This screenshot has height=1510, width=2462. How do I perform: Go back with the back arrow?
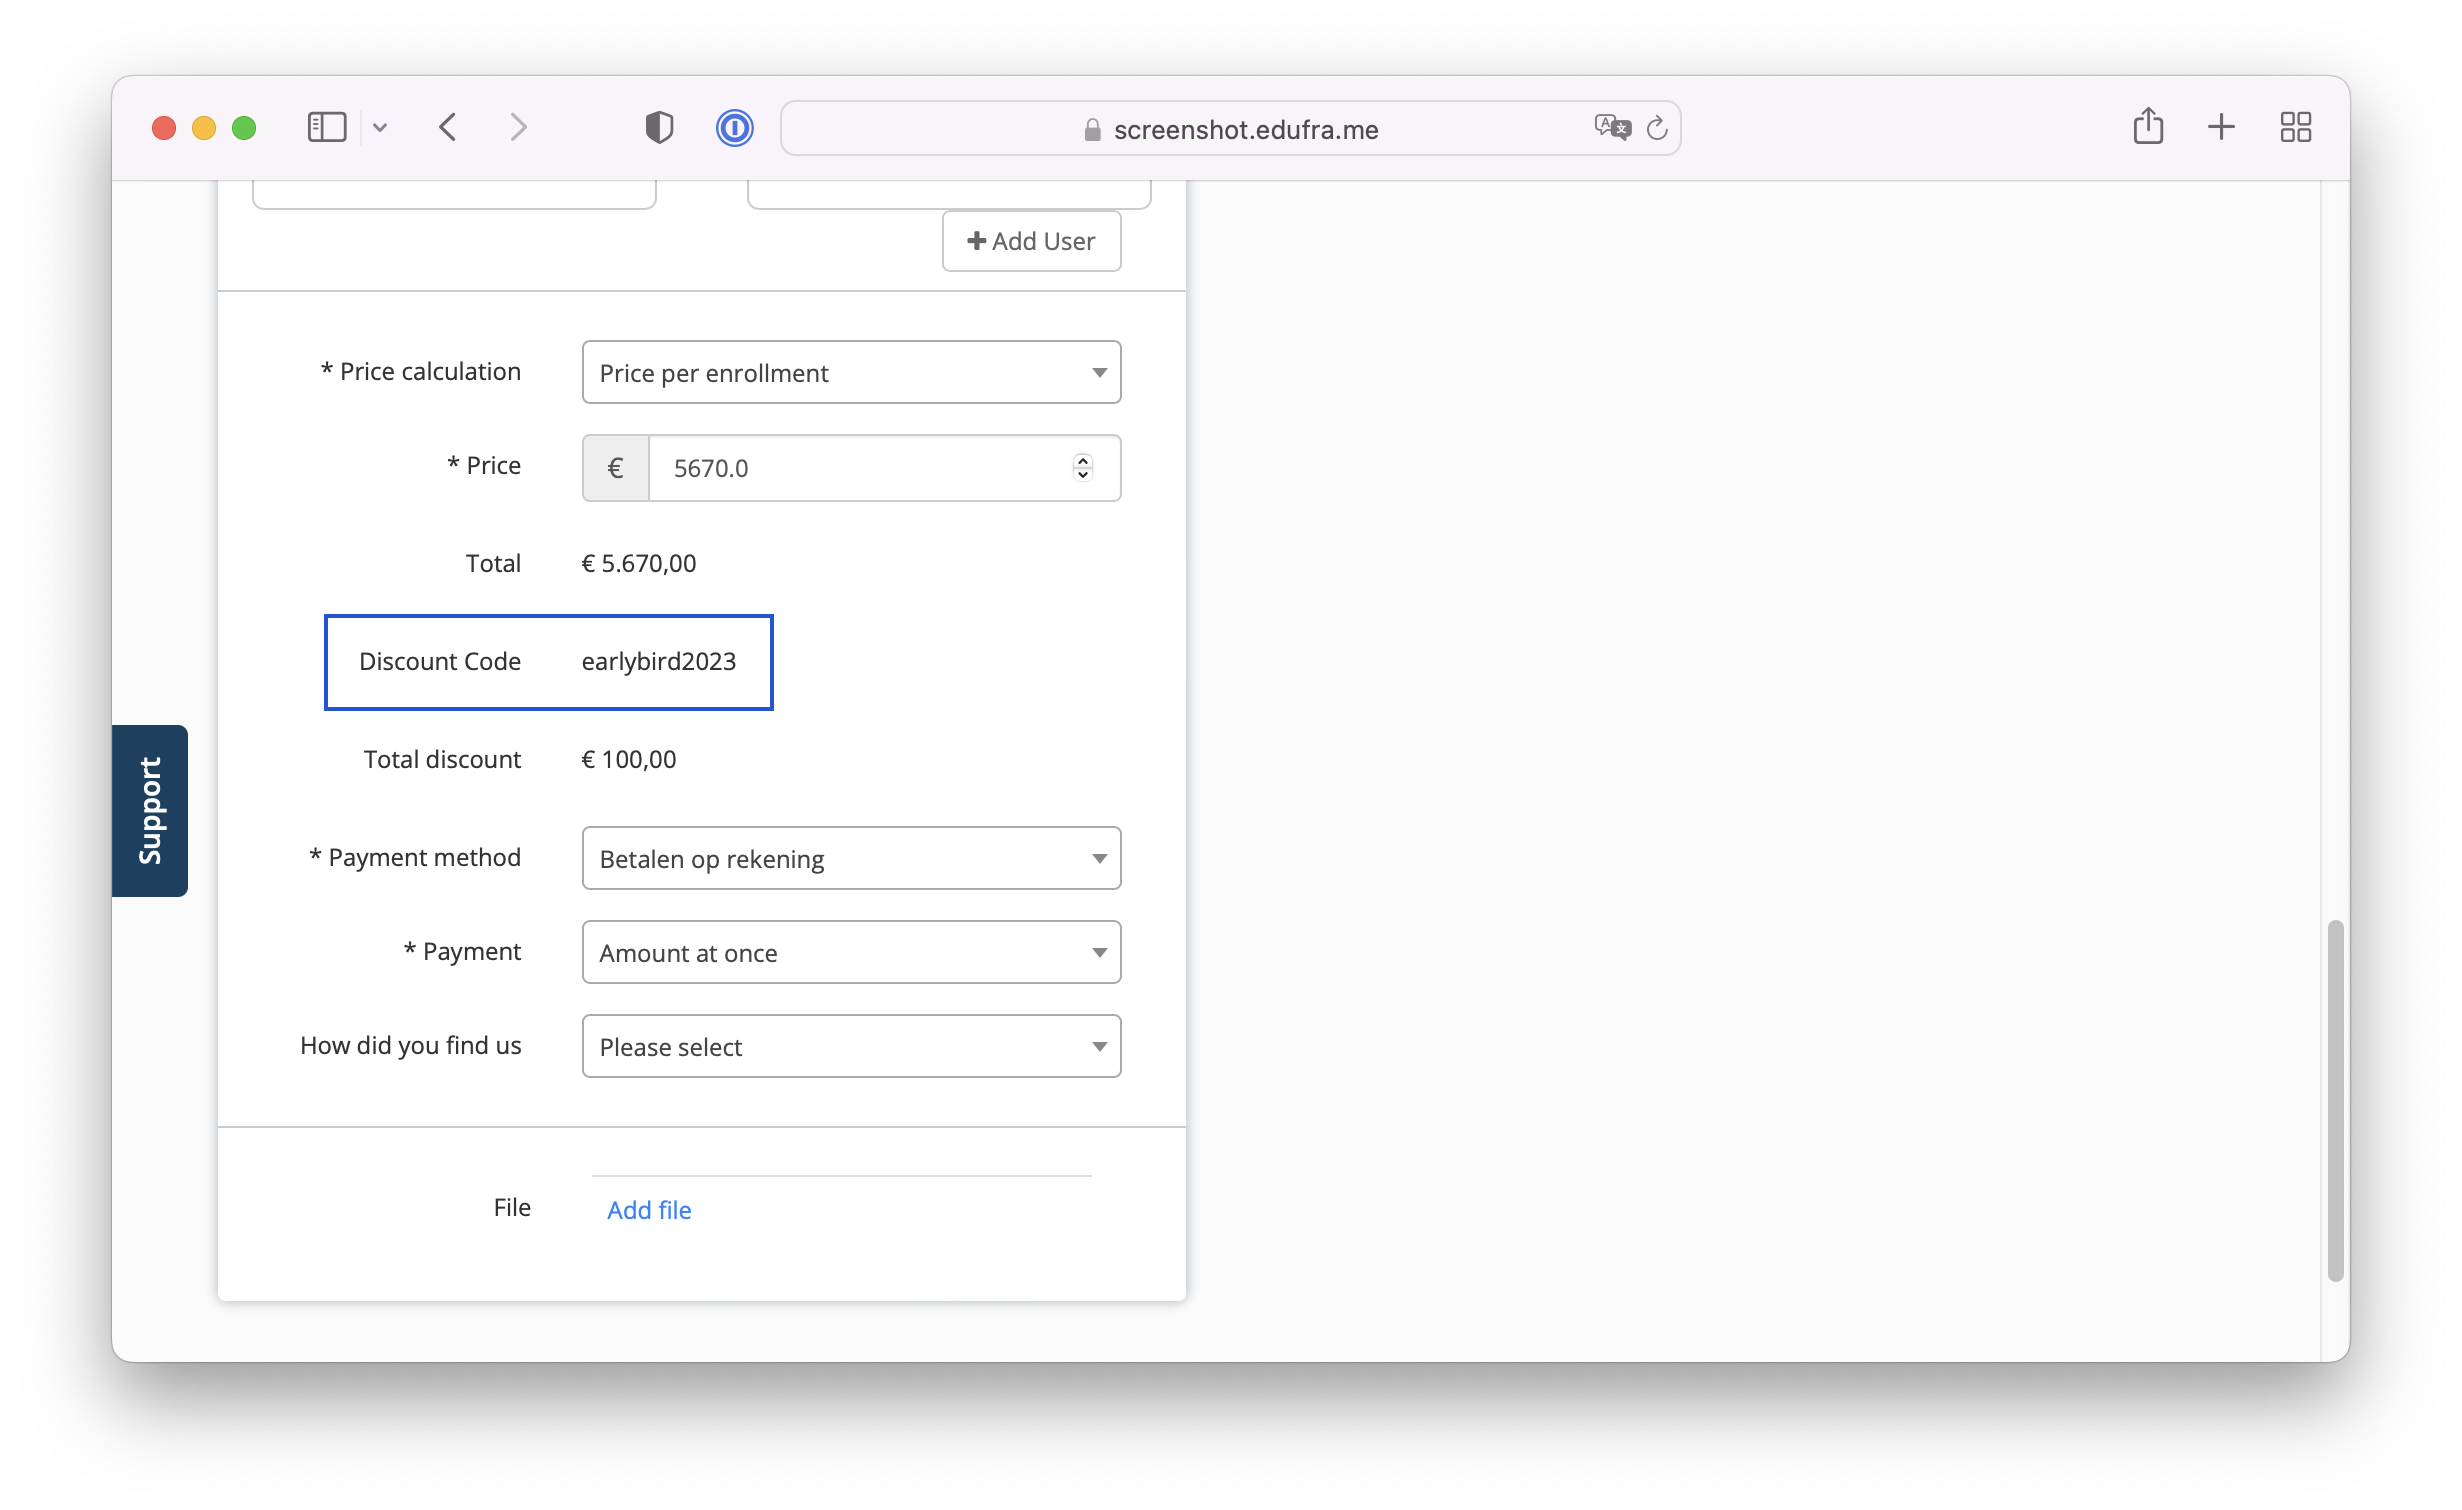coord(448,127)
